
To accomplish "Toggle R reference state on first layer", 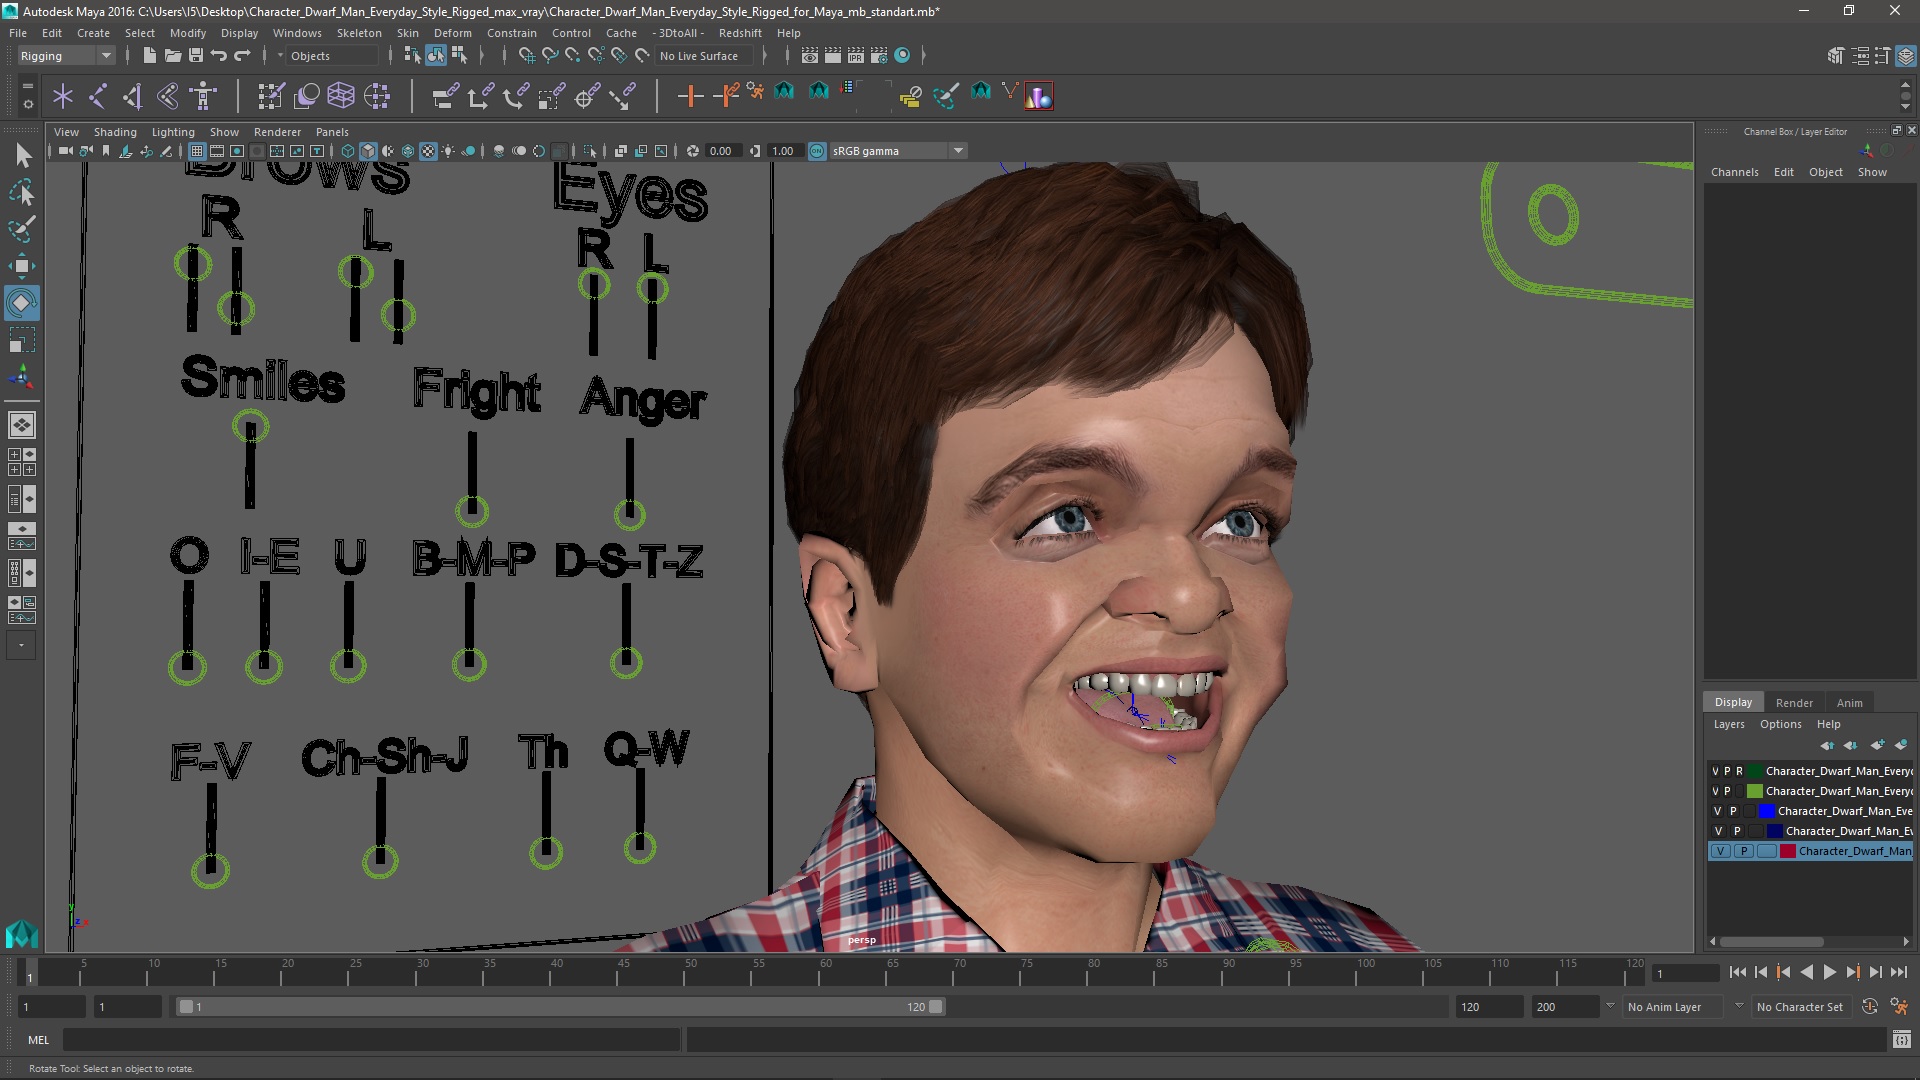I will pos(1739,771).
